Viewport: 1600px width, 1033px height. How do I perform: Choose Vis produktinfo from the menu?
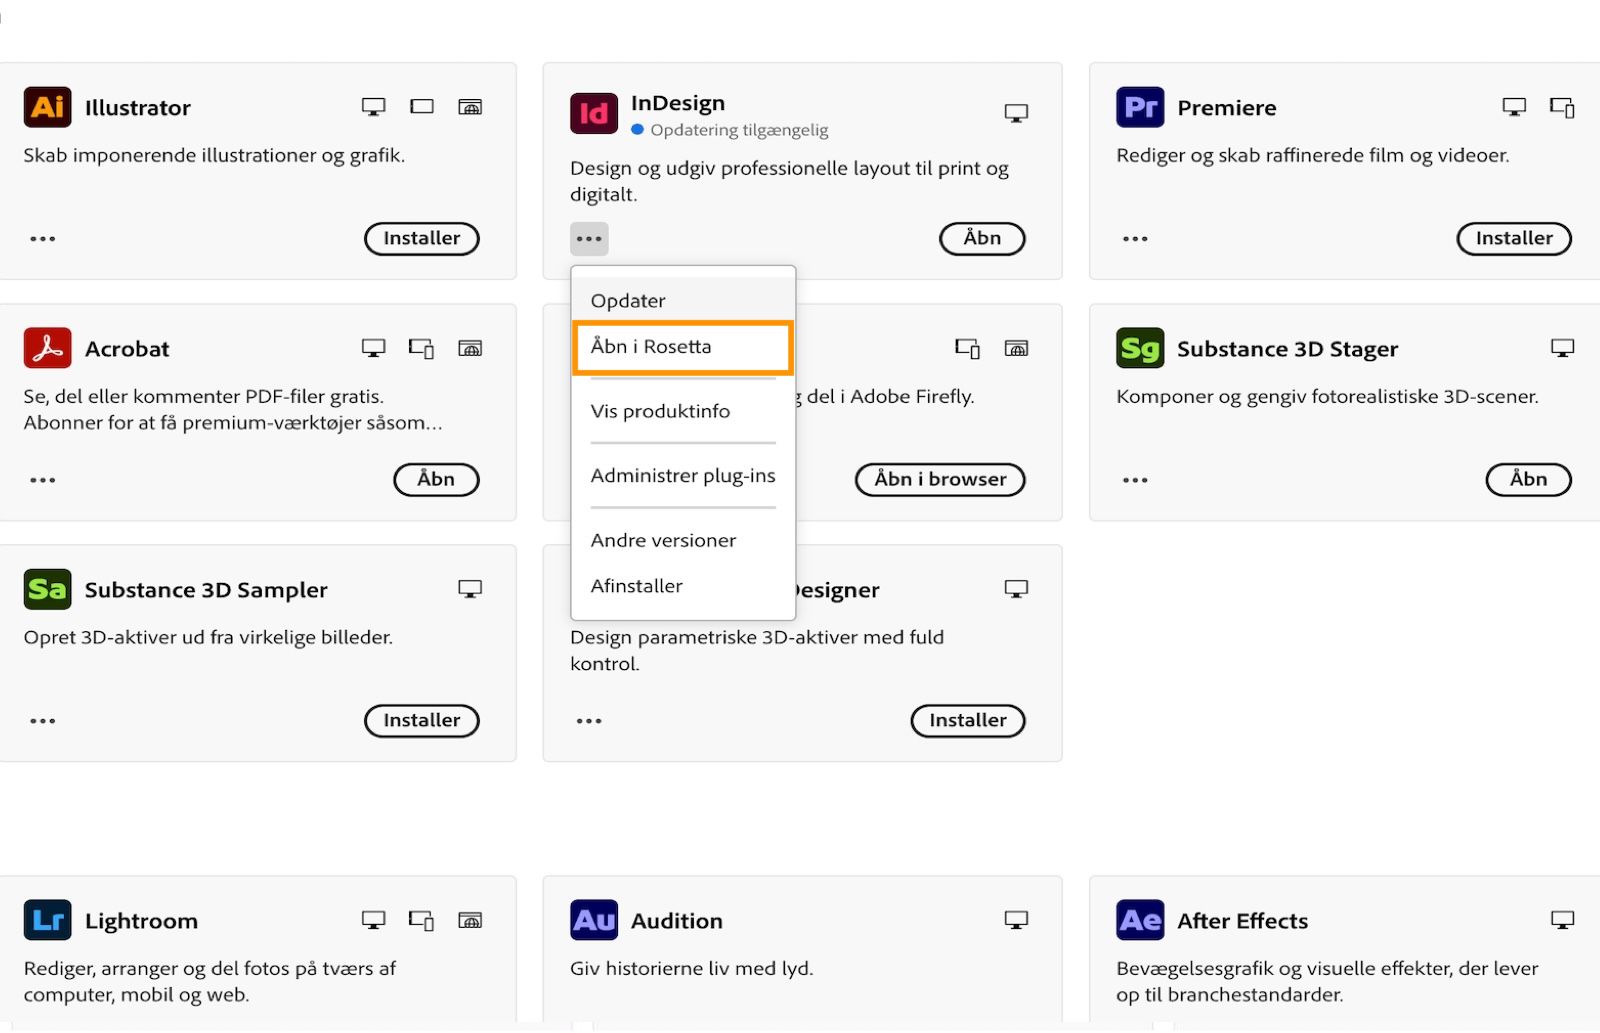pyautogui.click(x=683, y=411)
